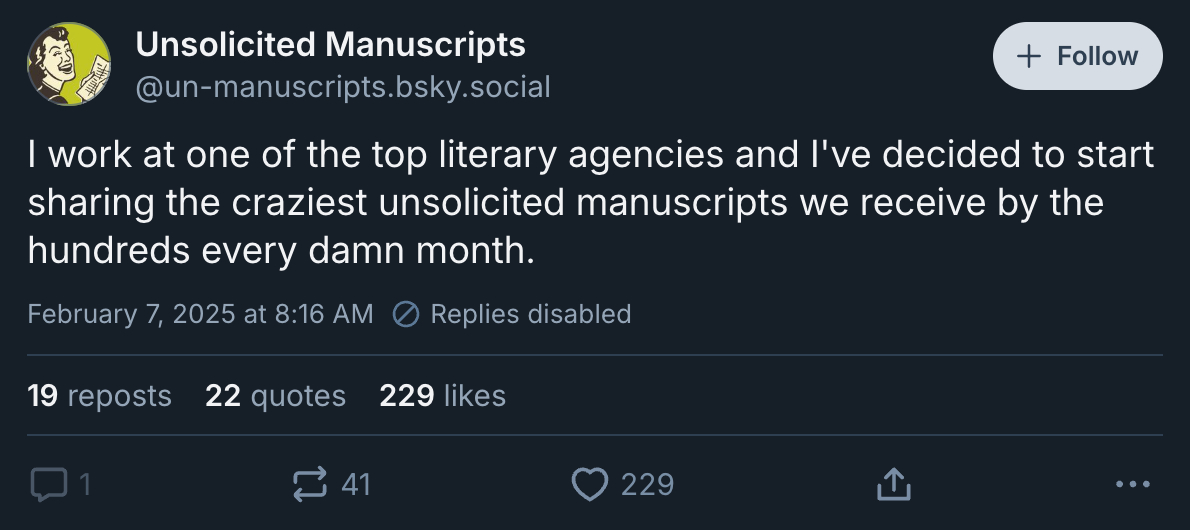The height and width of the screenshot is (530, 1190).
Task: View the 229 likes list
Action: click(x=442, y=396)
